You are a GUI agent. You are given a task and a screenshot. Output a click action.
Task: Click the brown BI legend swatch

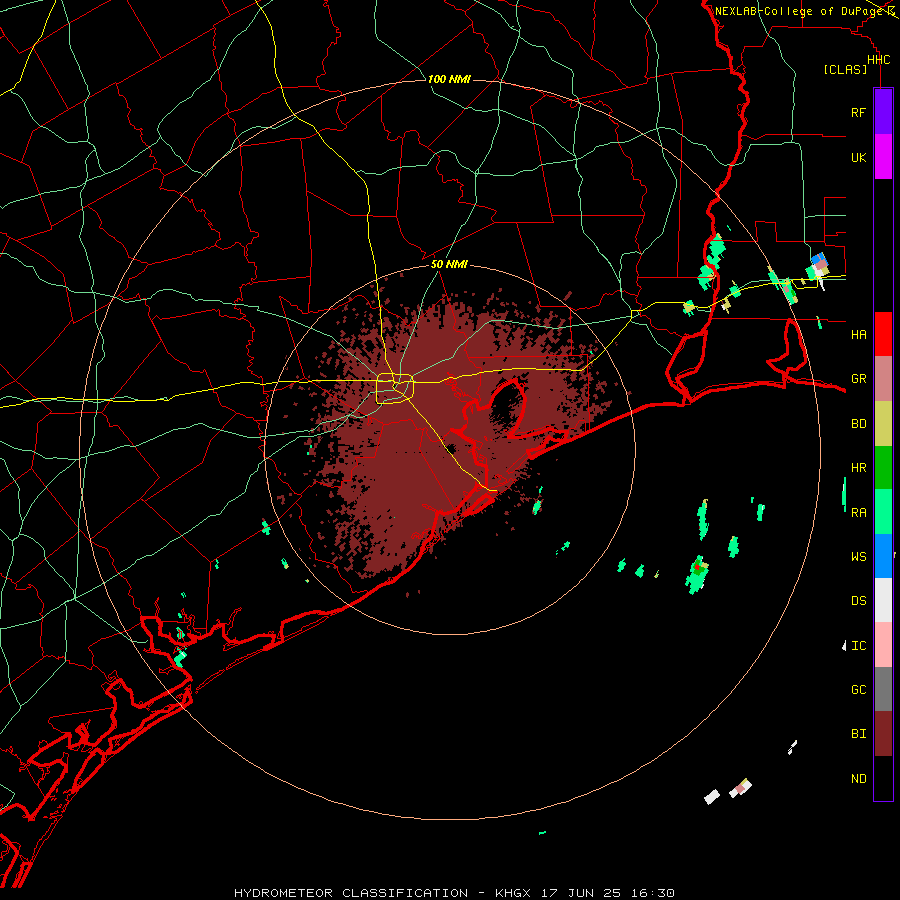pyautogui.click(x=883, y=734)
